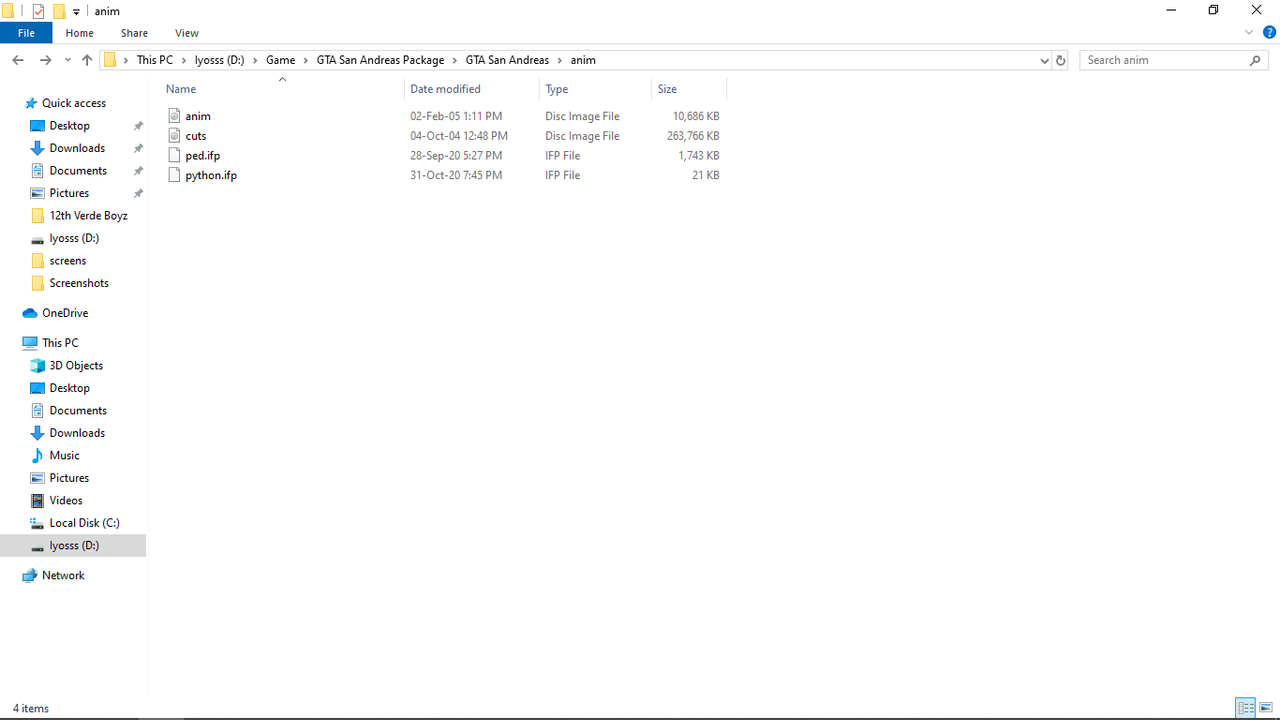The height and width of the screenshot is (720, 1280).
Task: Click the search magnifier icon
Action: (x=1256, y=60)
